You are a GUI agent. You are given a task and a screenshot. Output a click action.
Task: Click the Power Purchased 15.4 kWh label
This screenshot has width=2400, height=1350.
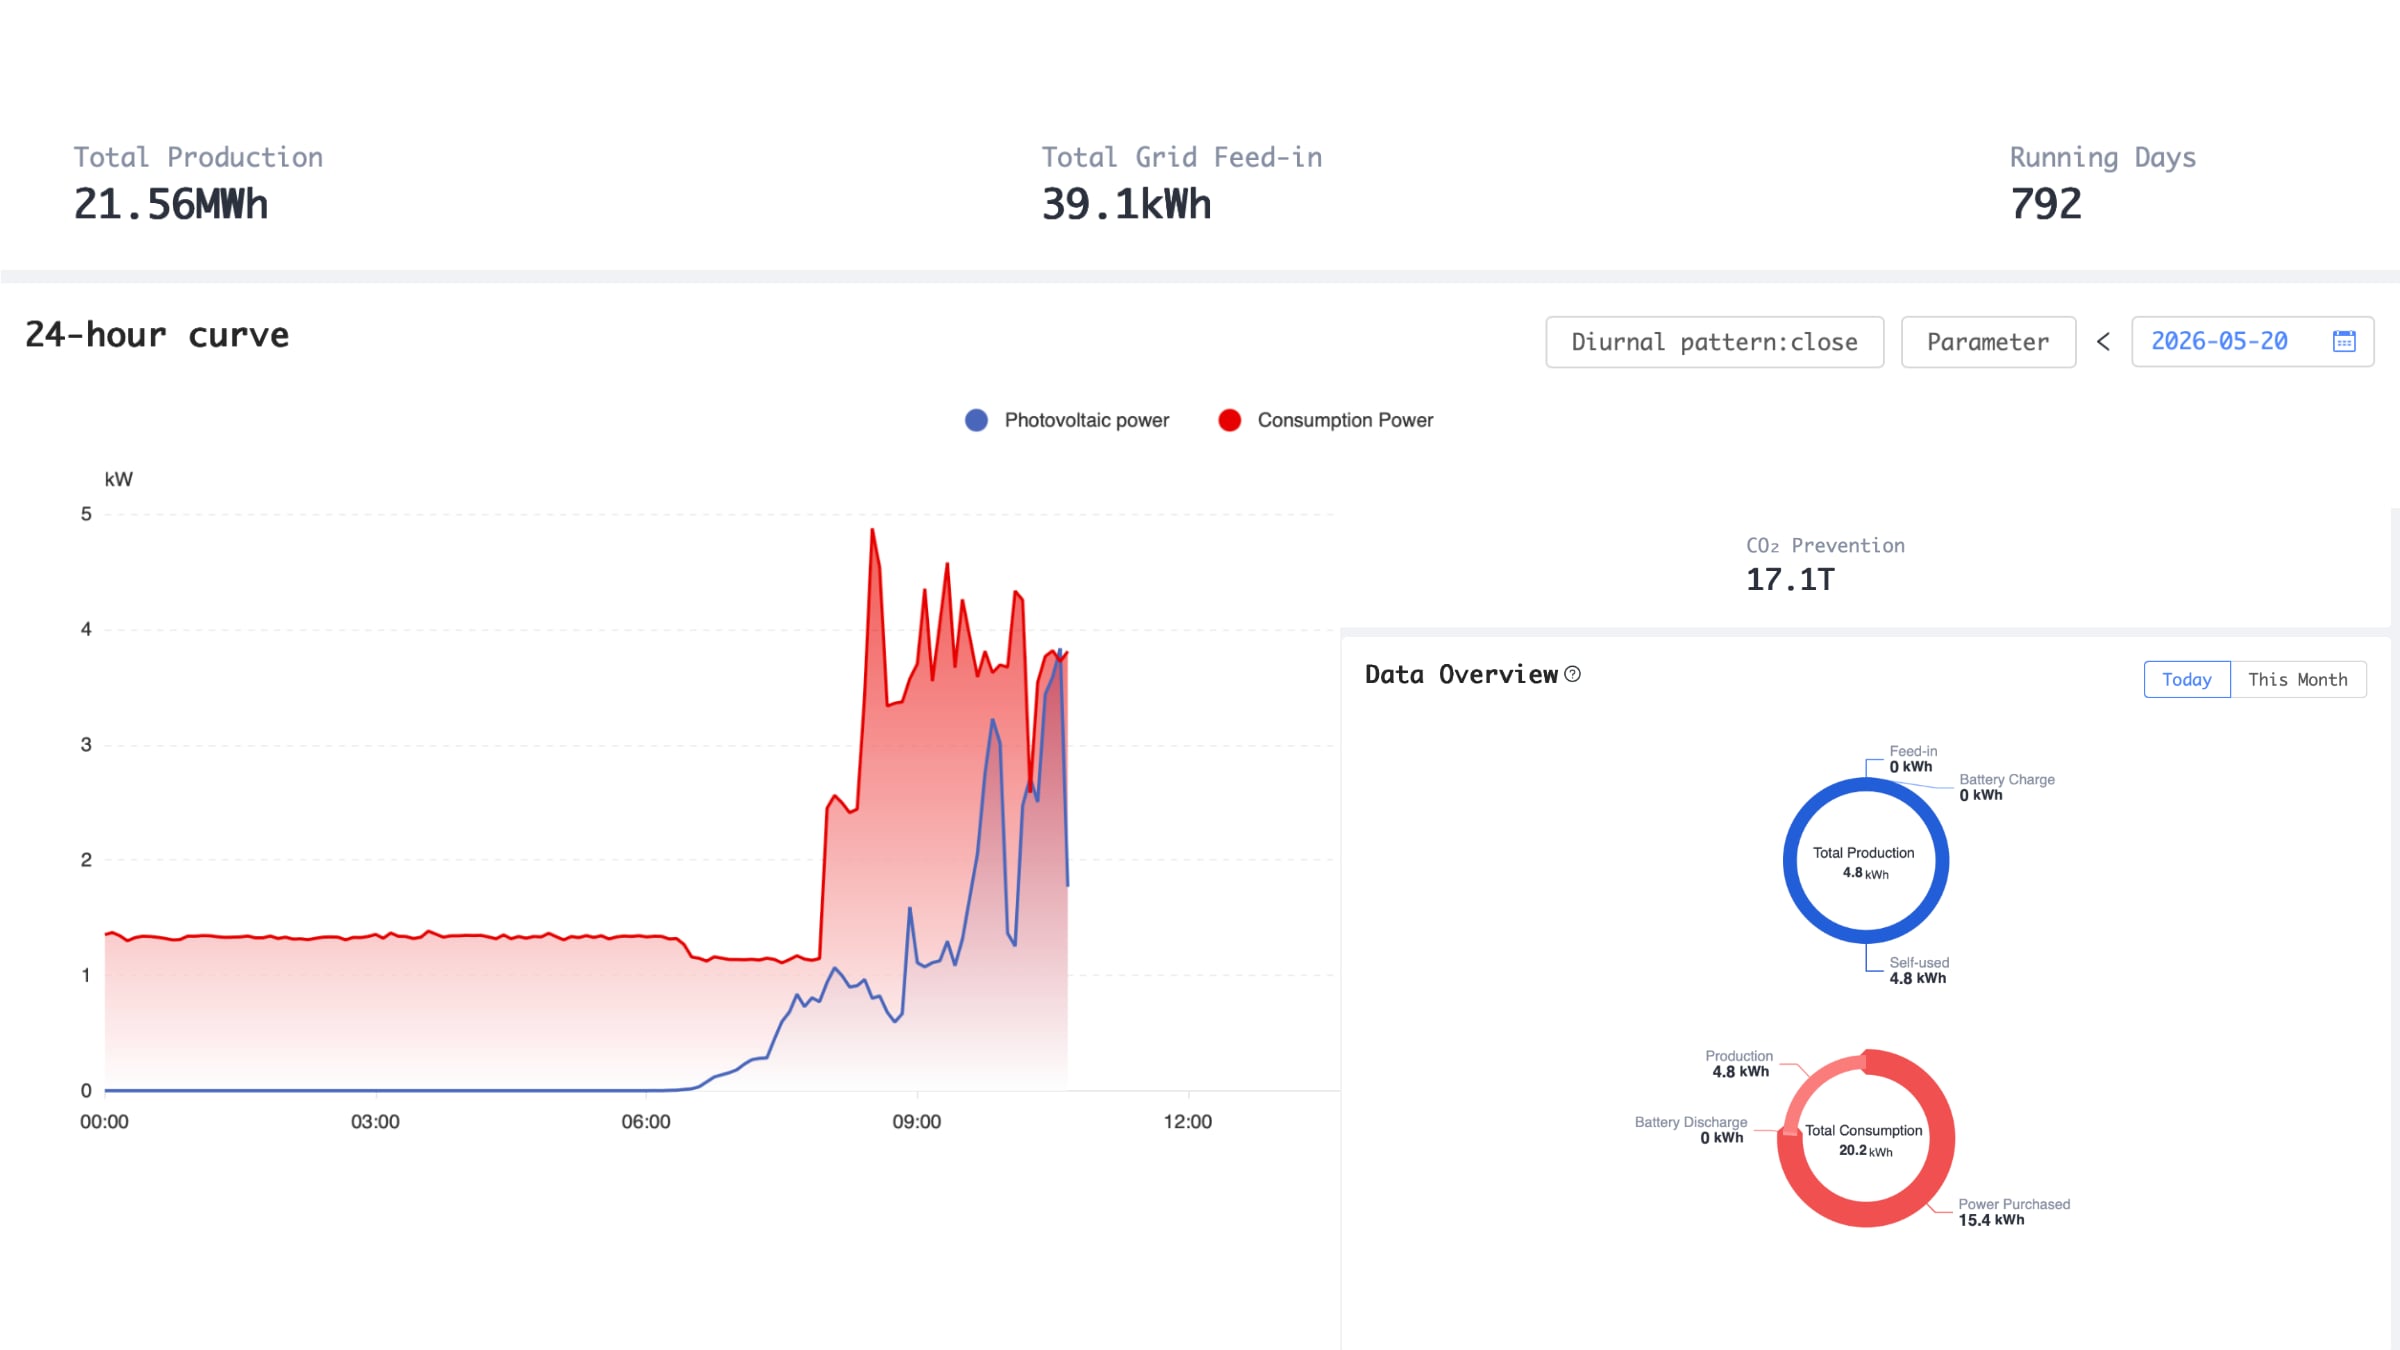pos(2014,1212)
